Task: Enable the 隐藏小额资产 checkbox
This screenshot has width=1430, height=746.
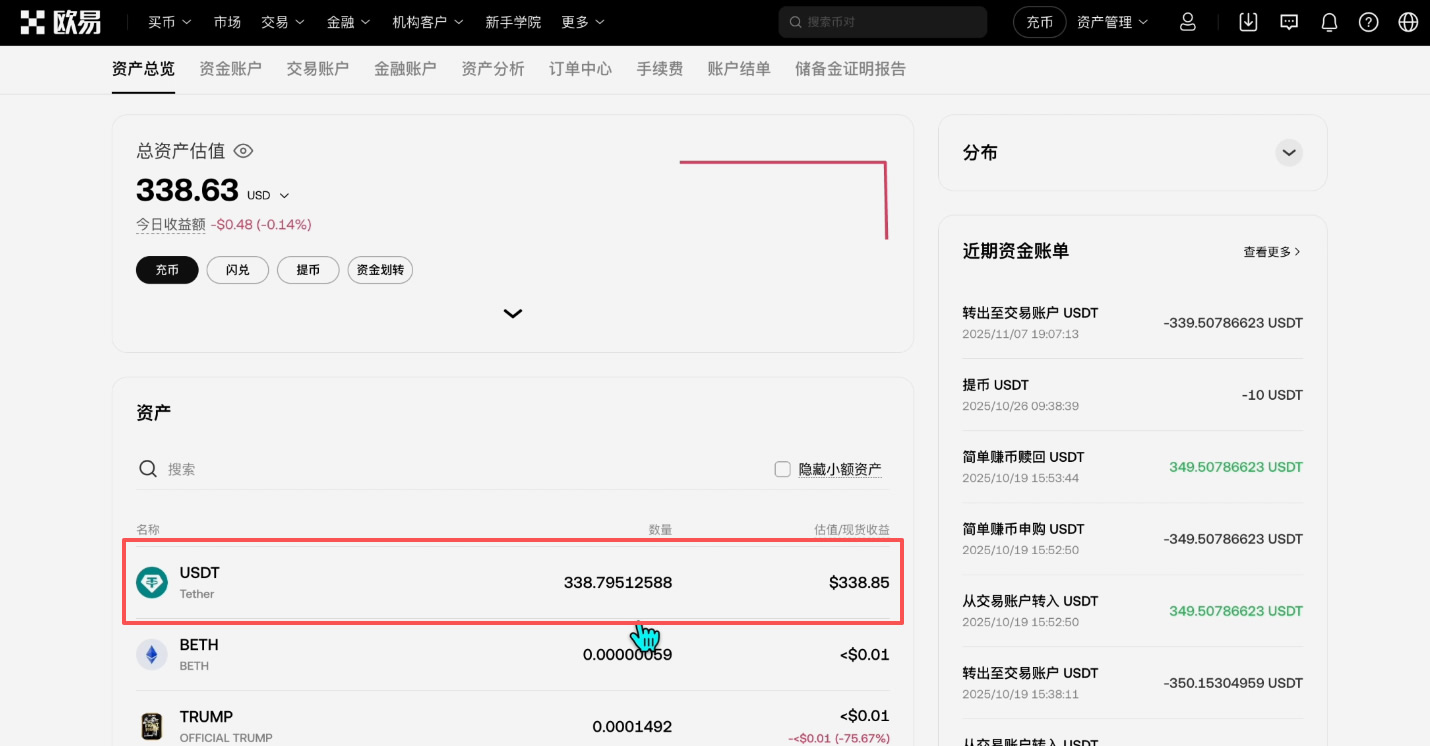Action: coord(782,468)
